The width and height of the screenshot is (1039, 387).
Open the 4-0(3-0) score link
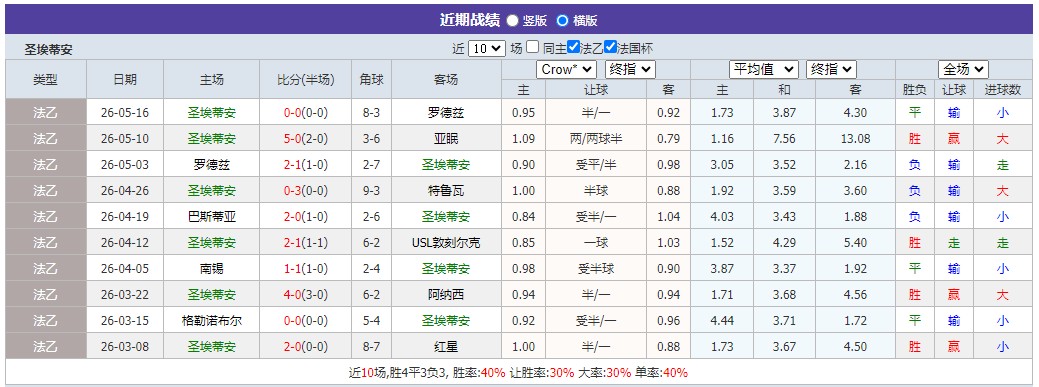click(x=305, y=294)
